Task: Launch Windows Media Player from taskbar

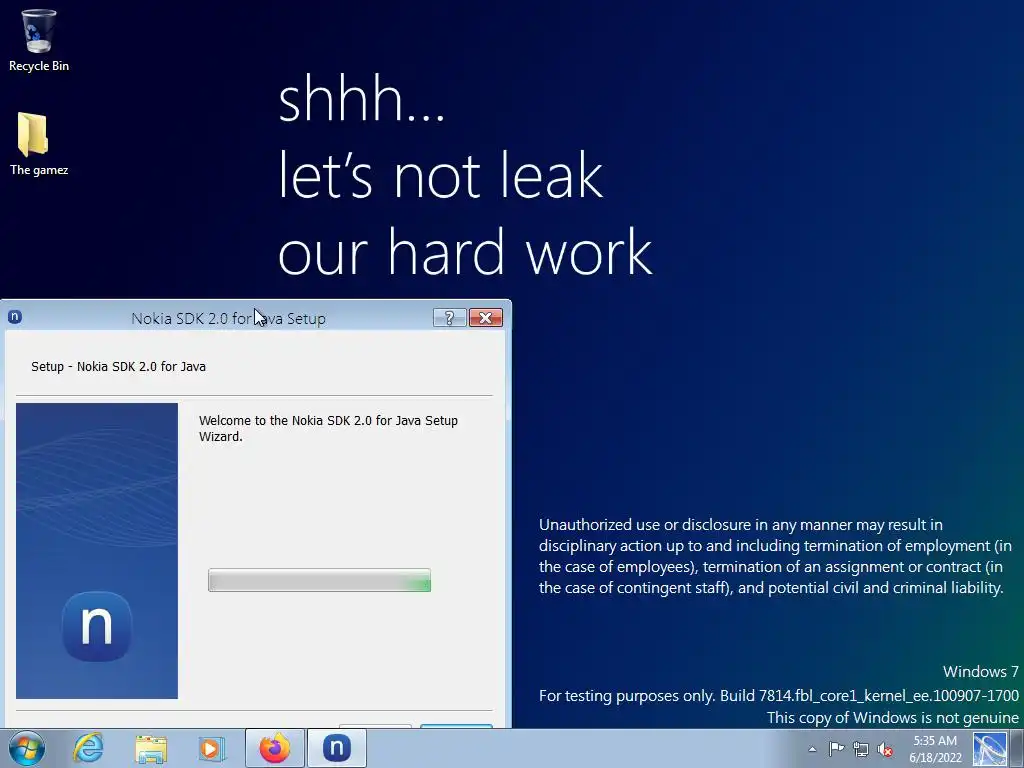Action: (x=212, y=748)
